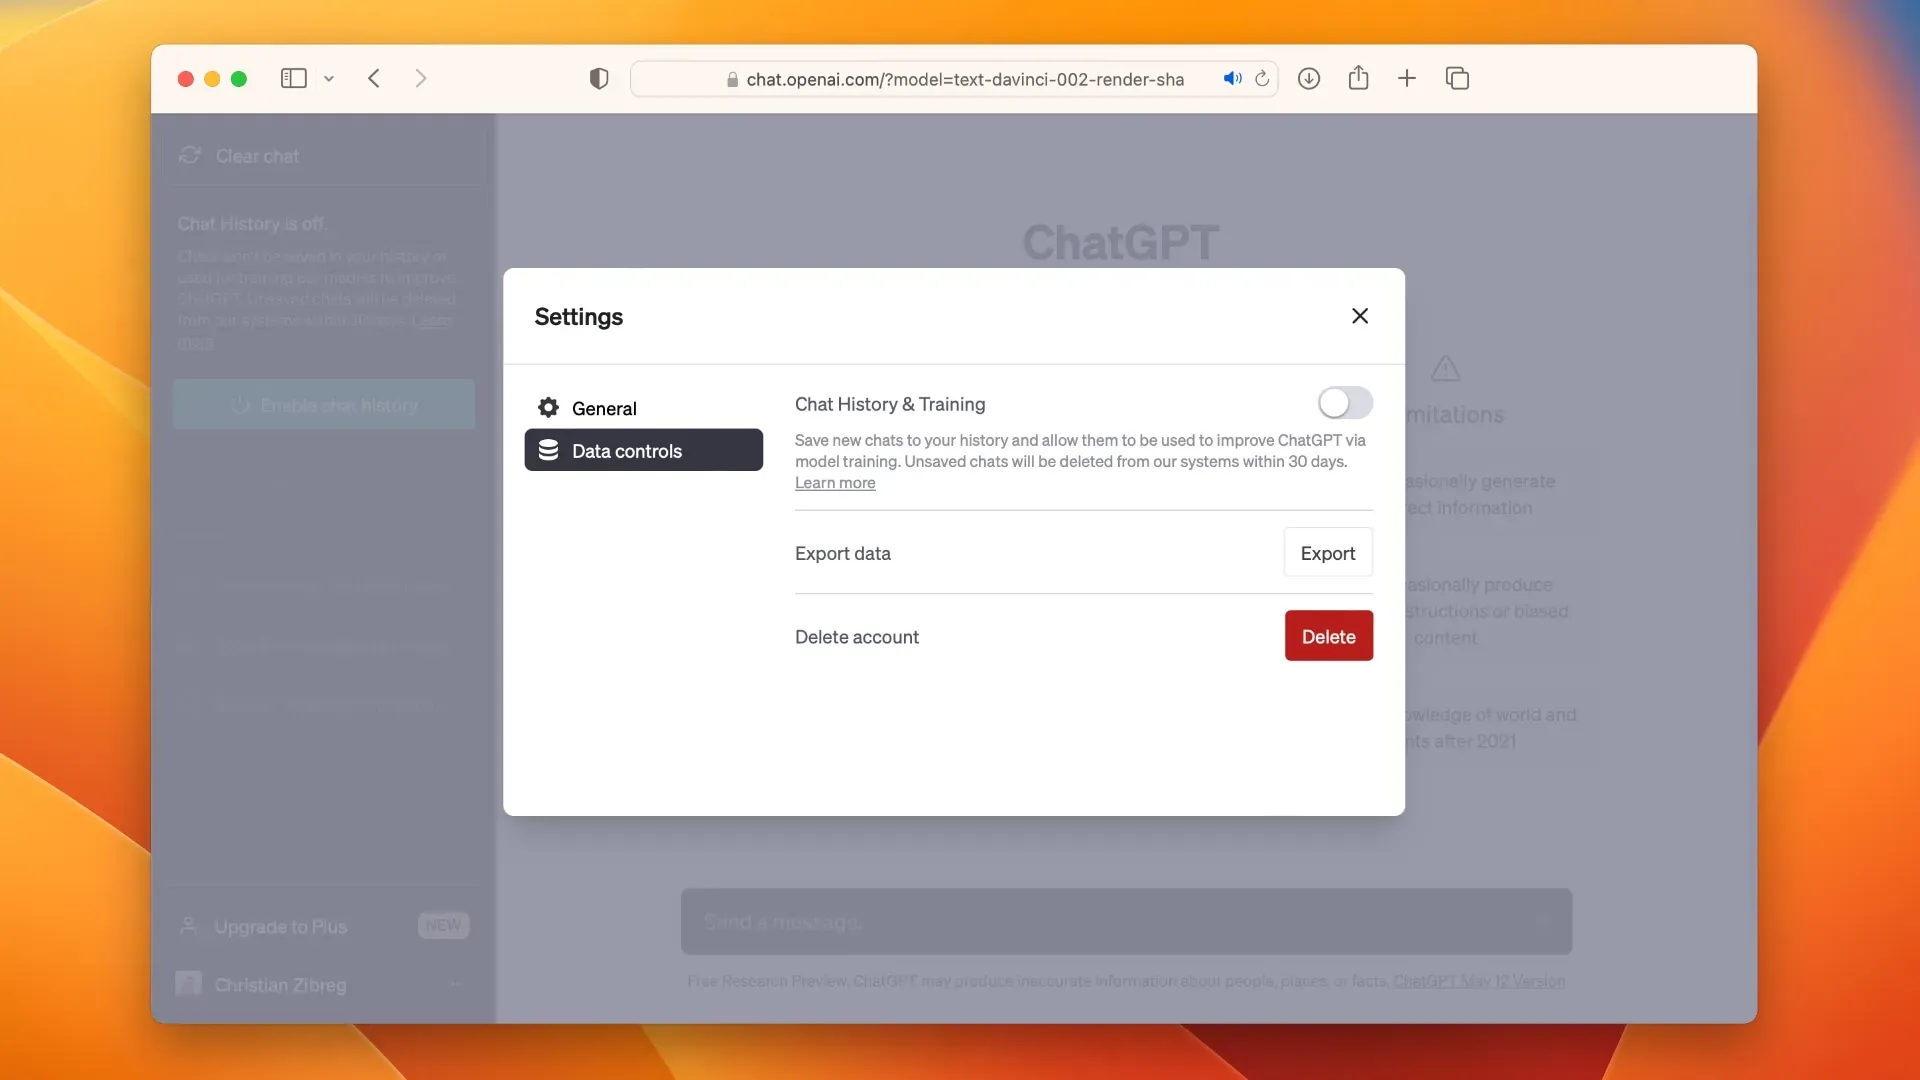The height and width of the screenshot is (1080, 1920).
Task: Click the speaker/audio icon in browser toolbar
Action: 1232,78
